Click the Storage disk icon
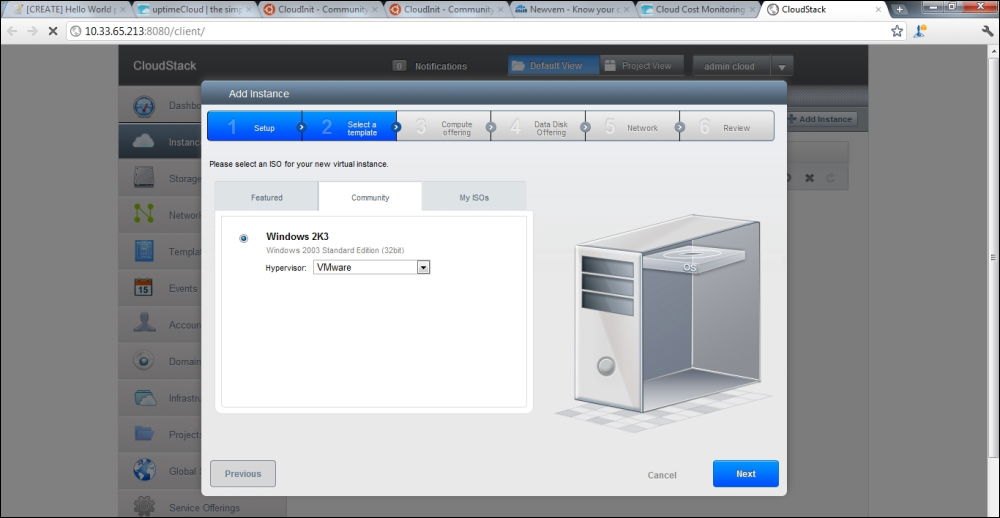 (145, 179)
